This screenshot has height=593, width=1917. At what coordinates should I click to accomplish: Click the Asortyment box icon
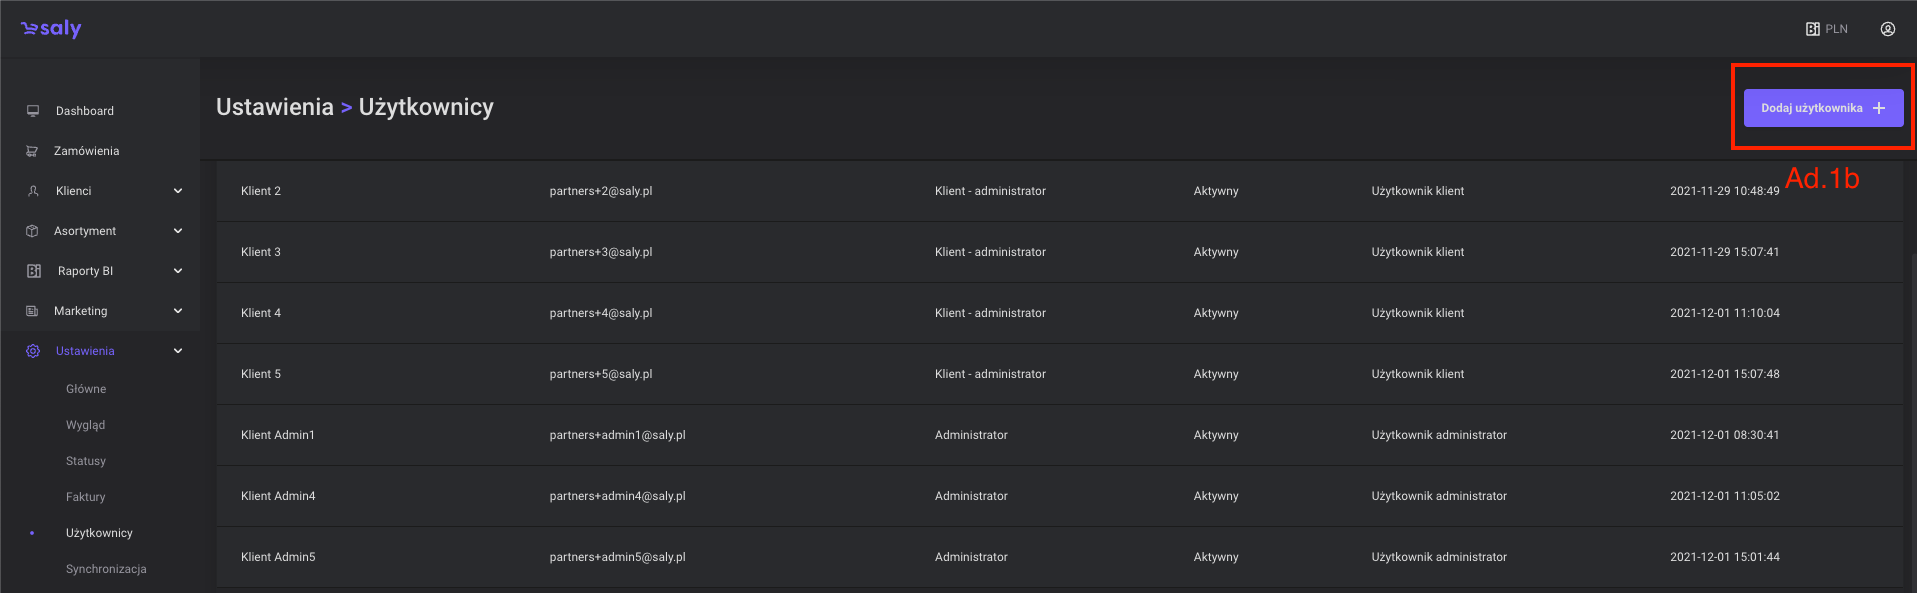(x=32, y=231)
